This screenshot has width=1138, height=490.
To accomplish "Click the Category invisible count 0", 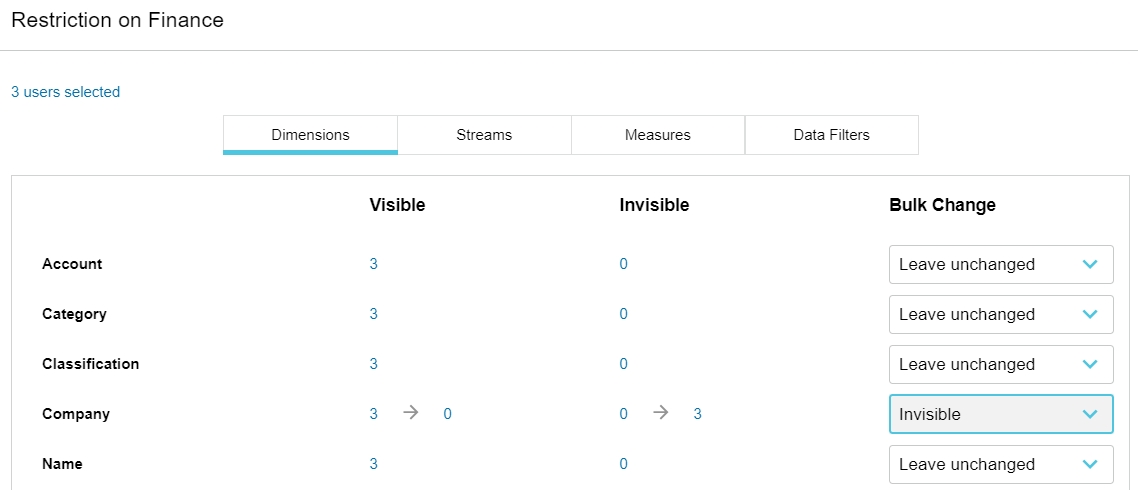I will point(624,315).
